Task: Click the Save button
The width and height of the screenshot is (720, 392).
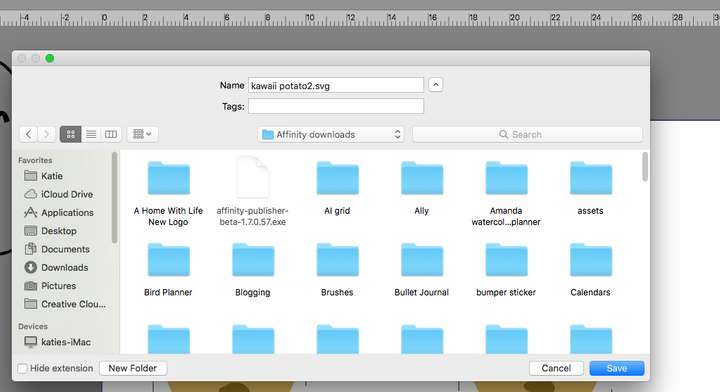Action: [x=617, y=368]
